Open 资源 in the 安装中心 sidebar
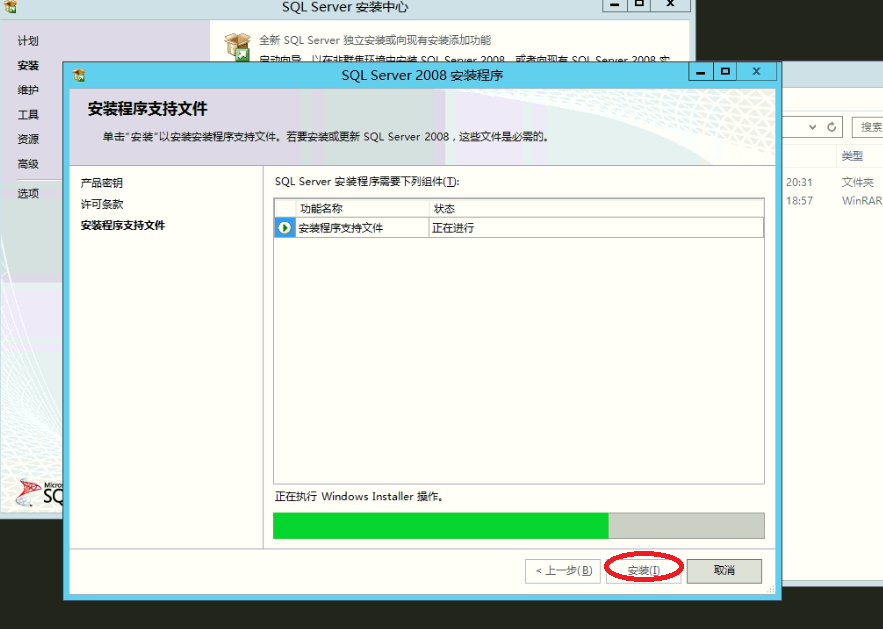The height and width of the screenshot is (629, 883). coord(28,139)
